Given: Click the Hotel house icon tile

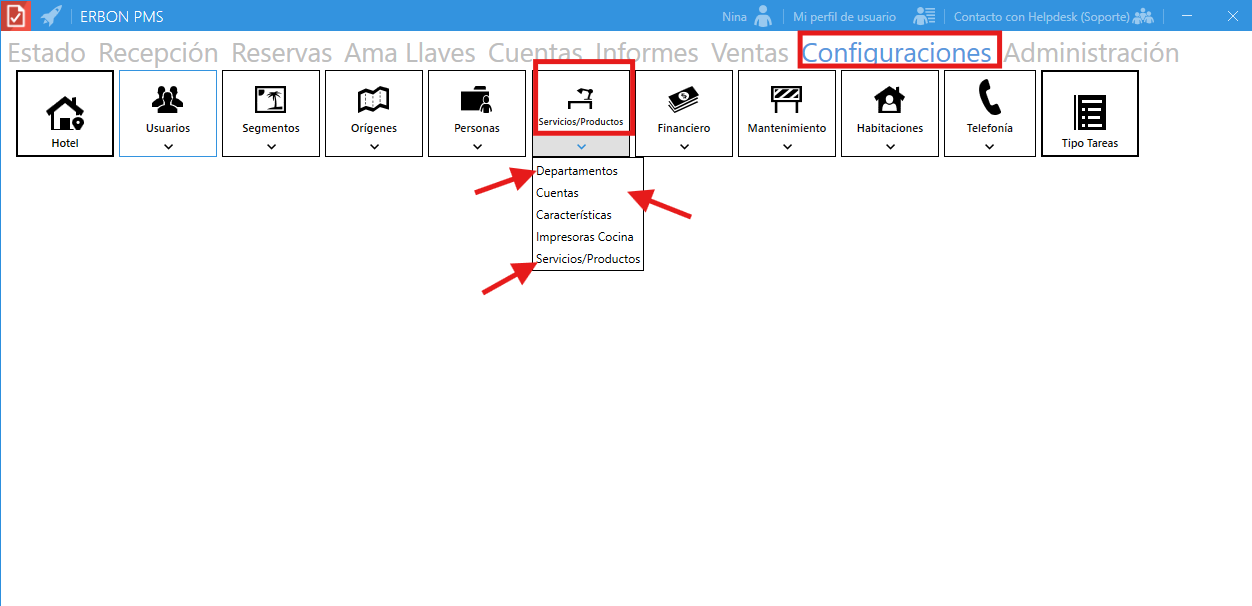Looking at the screenshot, I should tap(65, 110).
